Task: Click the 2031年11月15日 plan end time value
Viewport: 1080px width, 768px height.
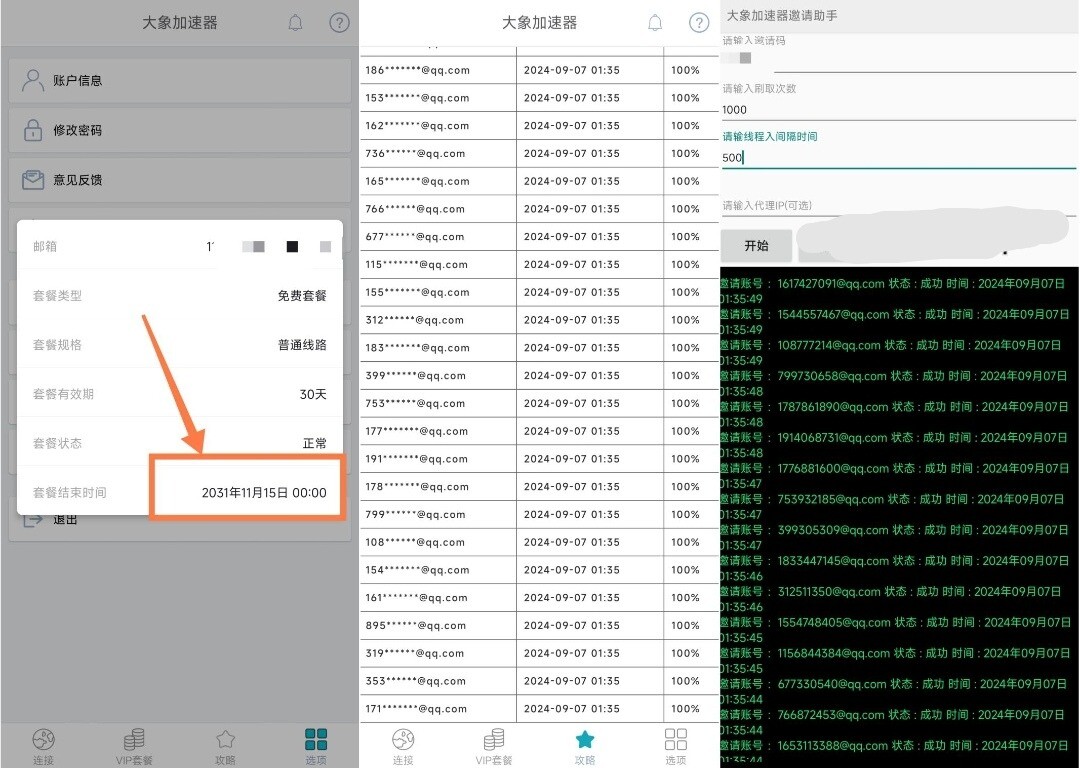Action: pyautogui.click(x=264, y=493)
